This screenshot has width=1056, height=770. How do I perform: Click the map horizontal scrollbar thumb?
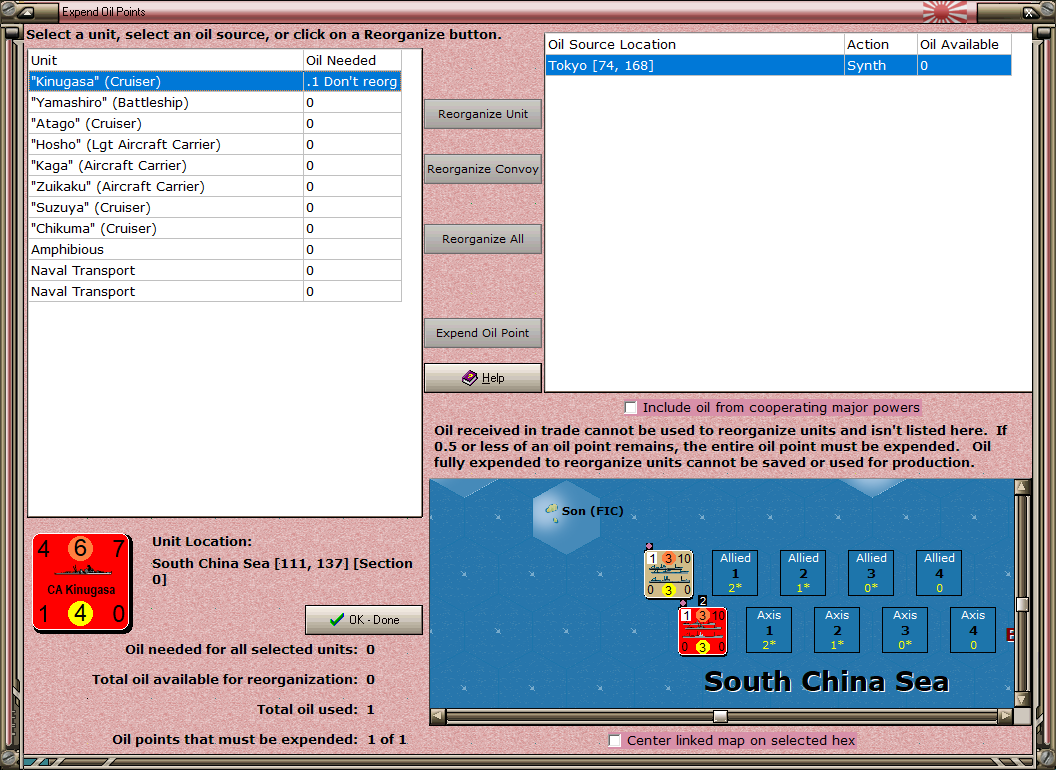pyautogui.click(x=720, y=715)
